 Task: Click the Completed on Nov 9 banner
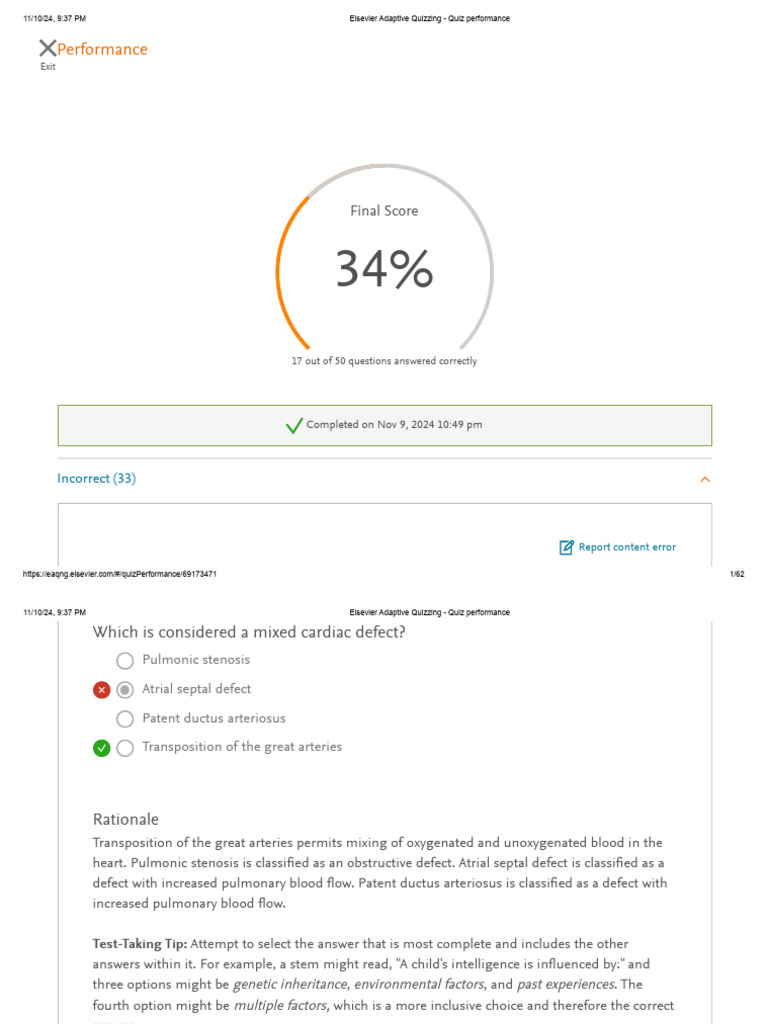tap(385, 425)
